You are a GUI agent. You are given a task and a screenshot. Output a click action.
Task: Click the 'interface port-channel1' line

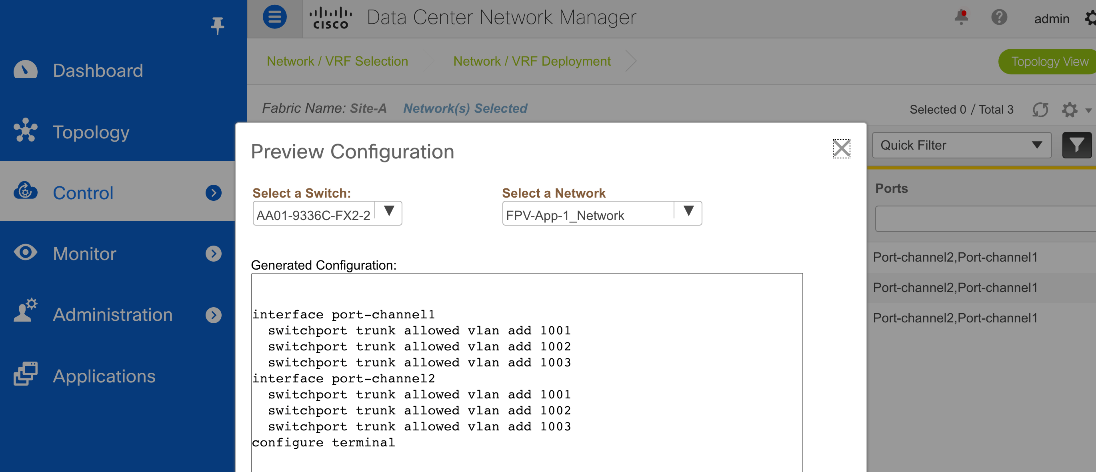343,315
